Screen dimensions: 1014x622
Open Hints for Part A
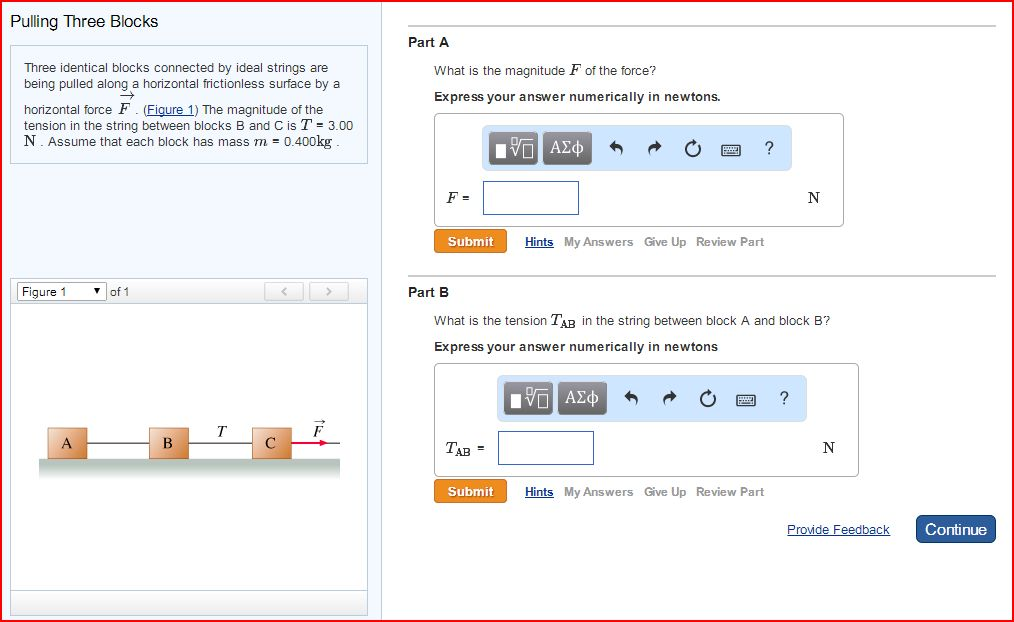[x=539, y=241]
